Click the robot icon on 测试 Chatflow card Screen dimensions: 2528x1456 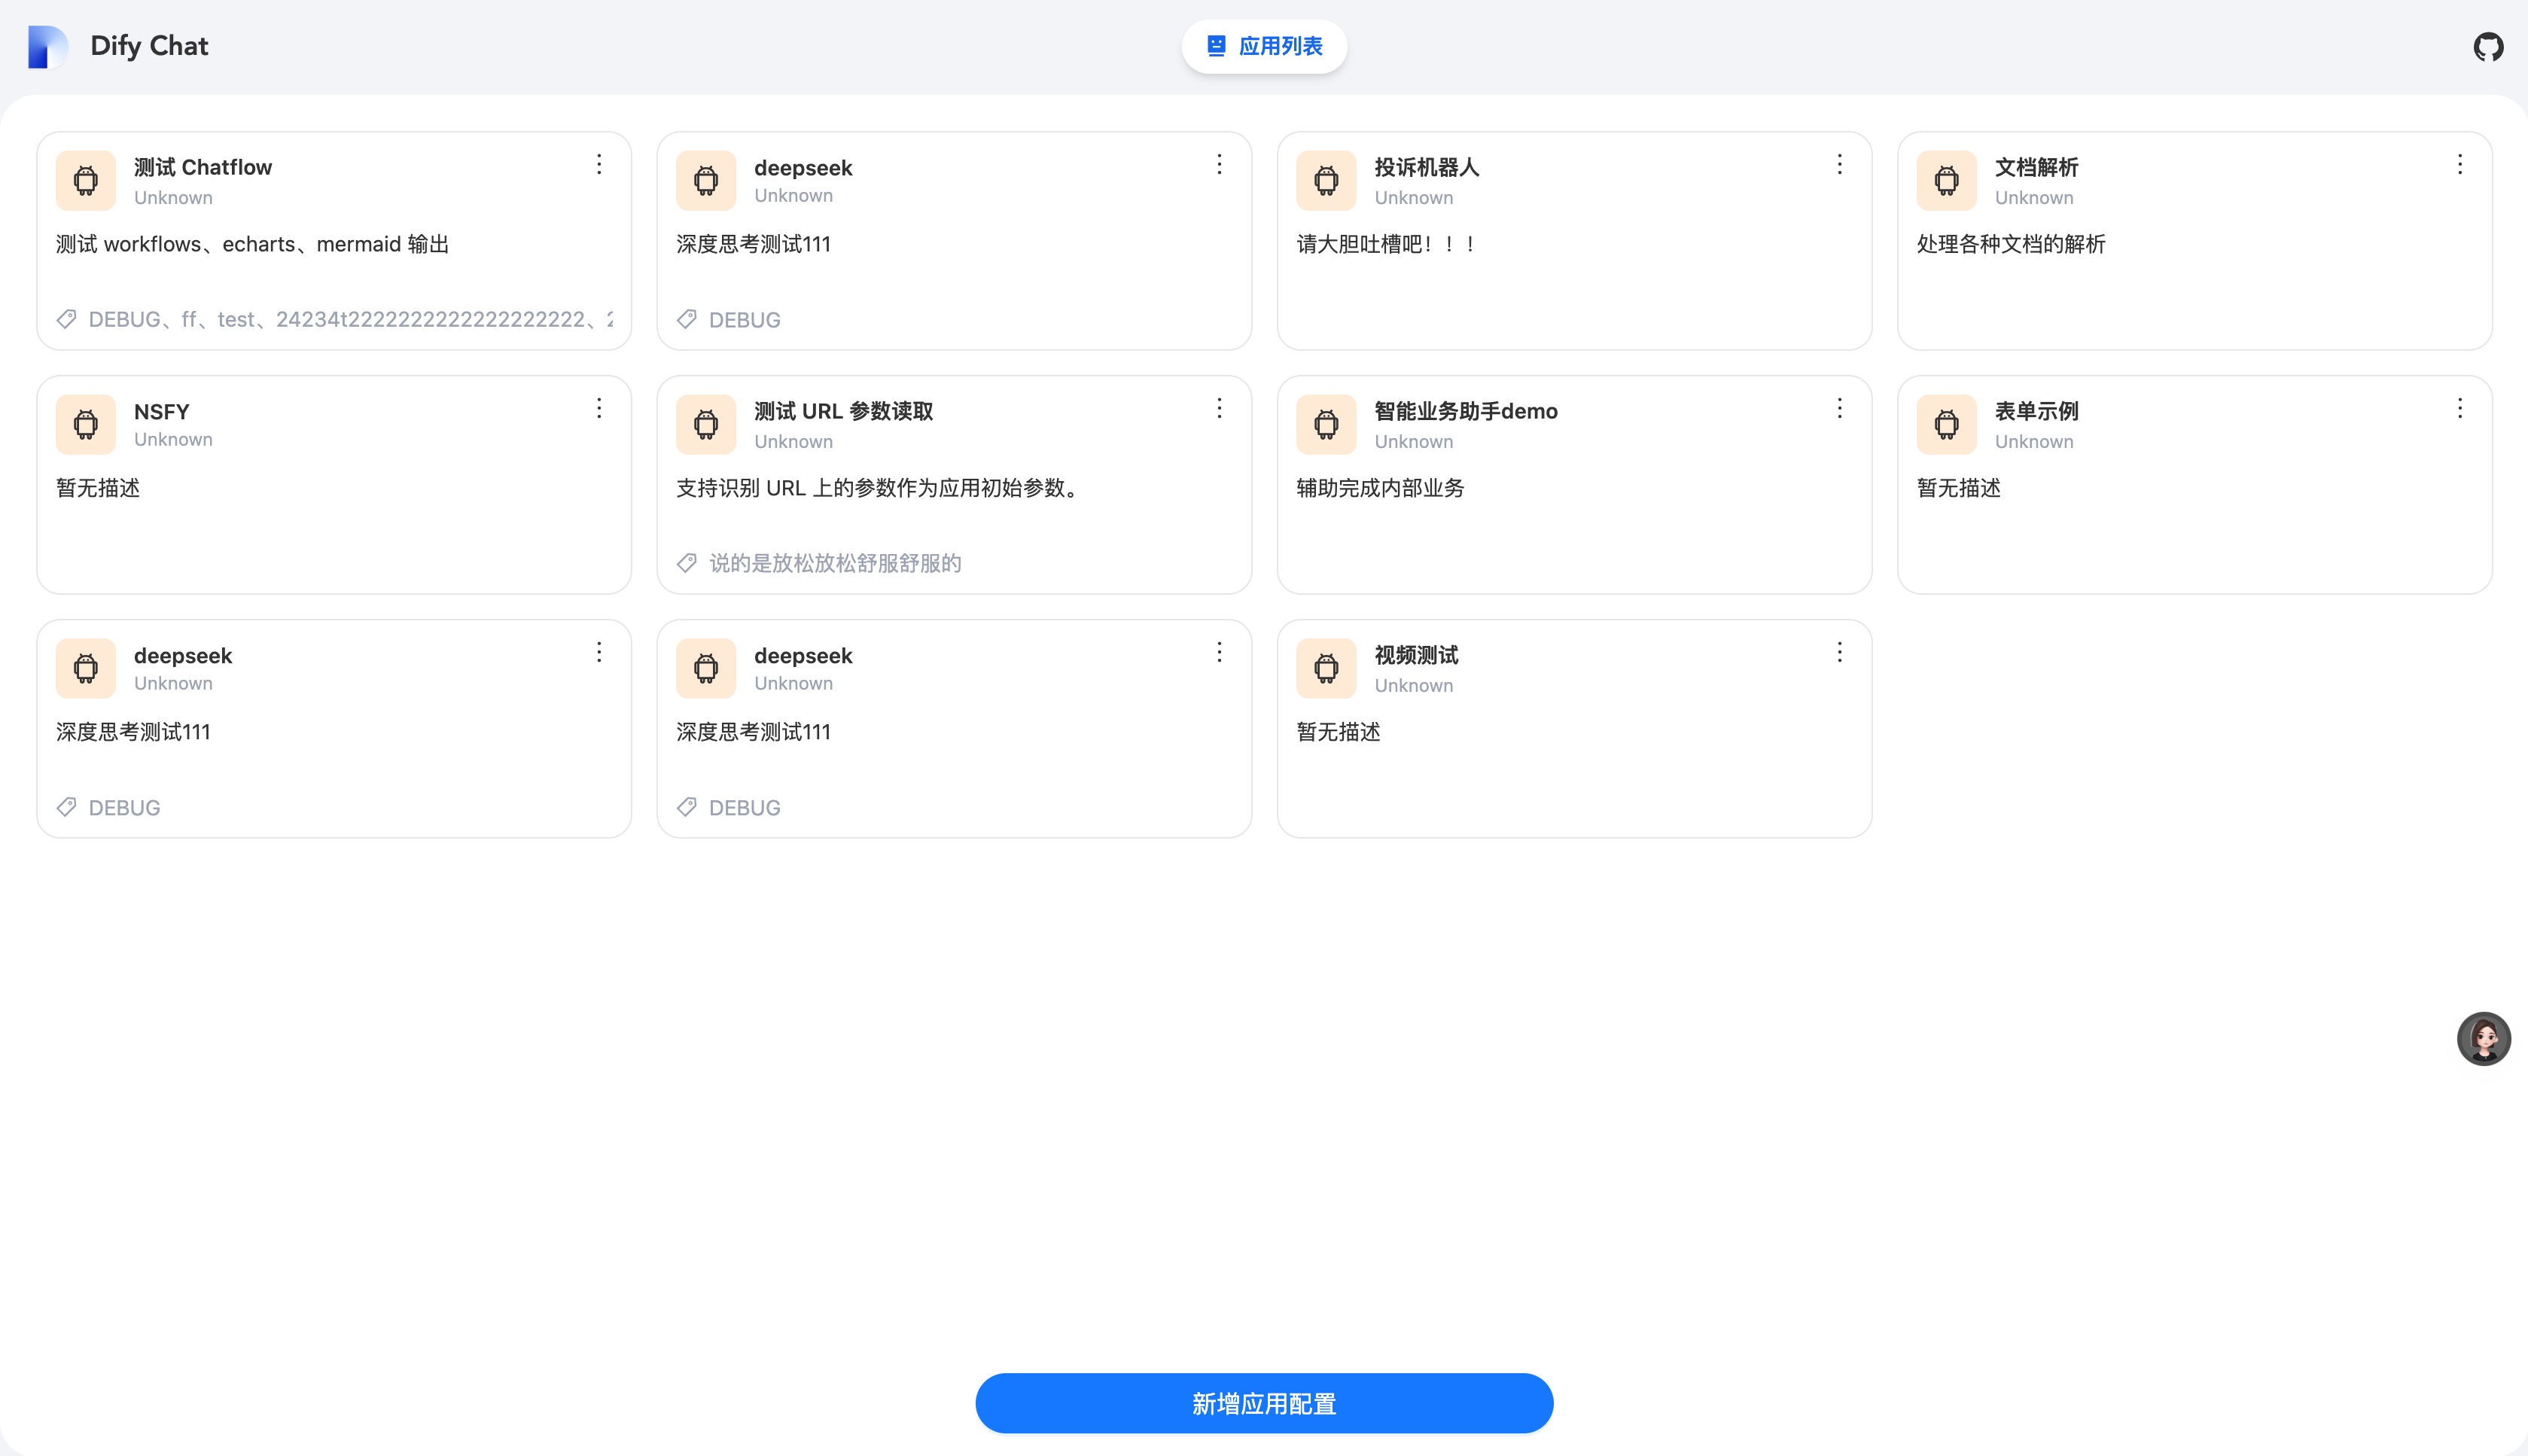pyautogui.click(x=86, y=181)
